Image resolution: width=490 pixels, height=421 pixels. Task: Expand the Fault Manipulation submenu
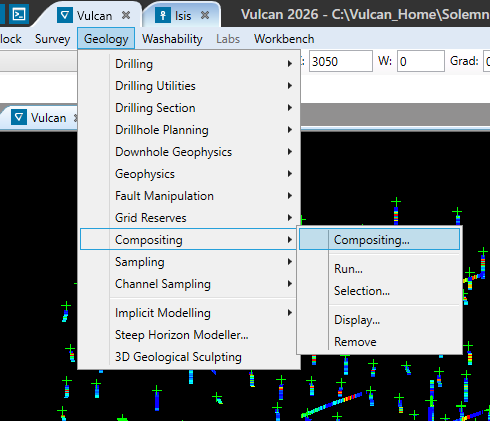point(189,196)
